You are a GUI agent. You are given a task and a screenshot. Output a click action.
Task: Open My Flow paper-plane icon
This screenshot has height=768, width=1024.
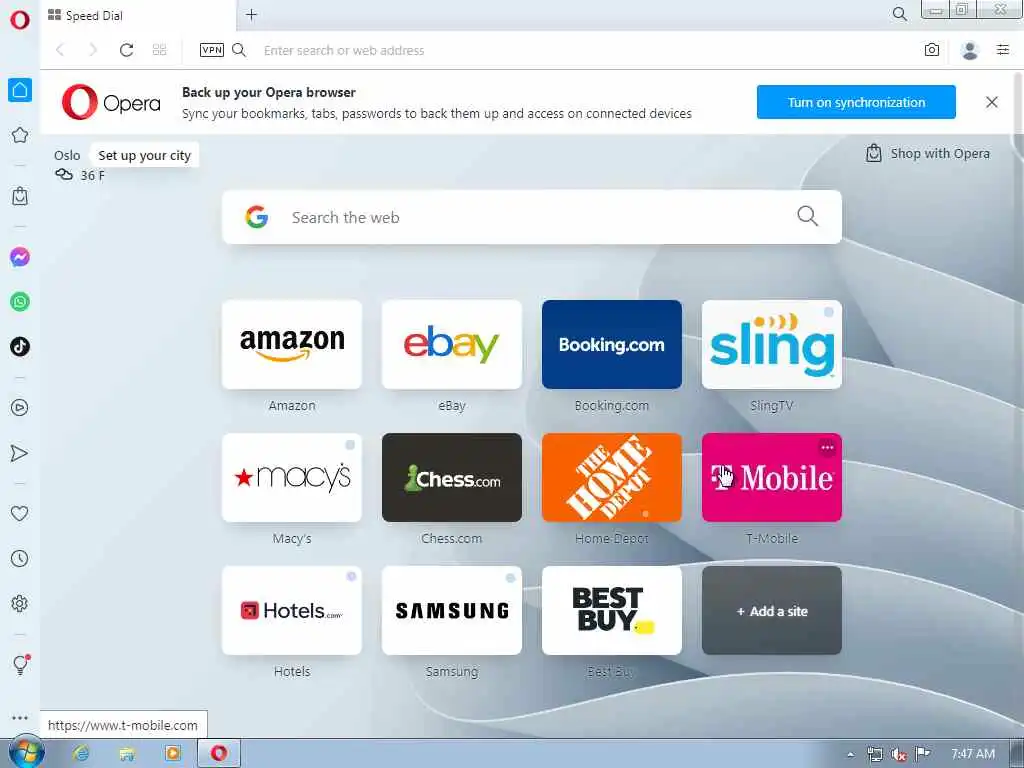[20, 453]
